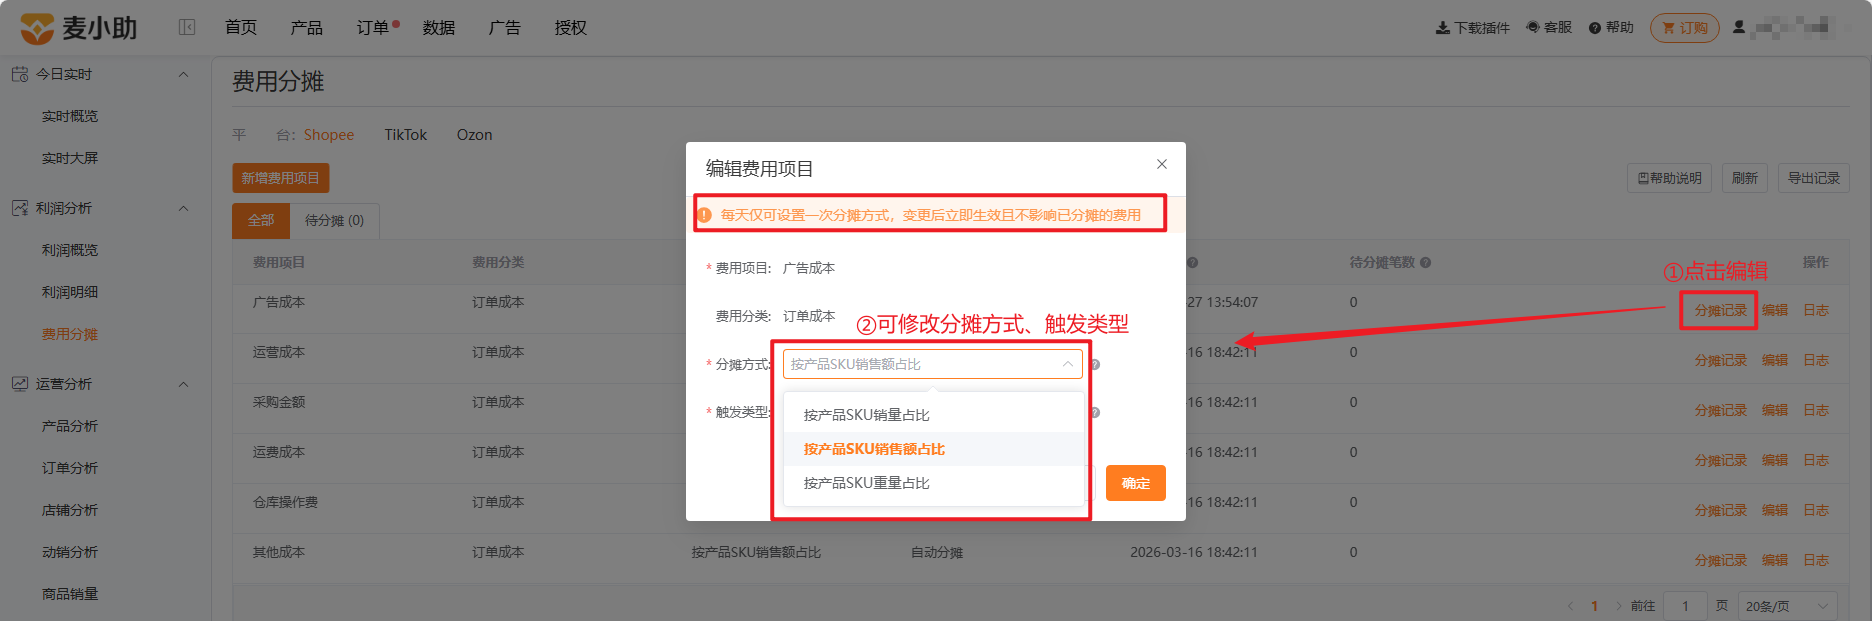
Task: Switch to the Ozon platform tab
Action: click(475, 135)
